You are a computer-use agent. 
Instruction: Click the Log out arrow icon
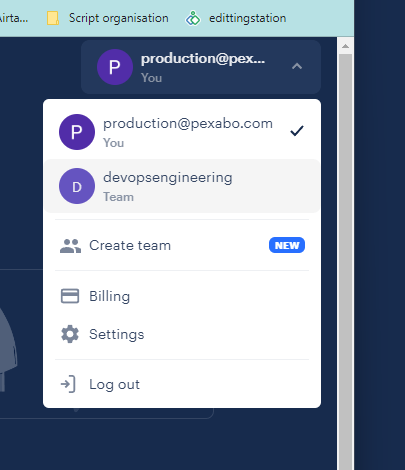pyautogui.click(x=68, y=384)
